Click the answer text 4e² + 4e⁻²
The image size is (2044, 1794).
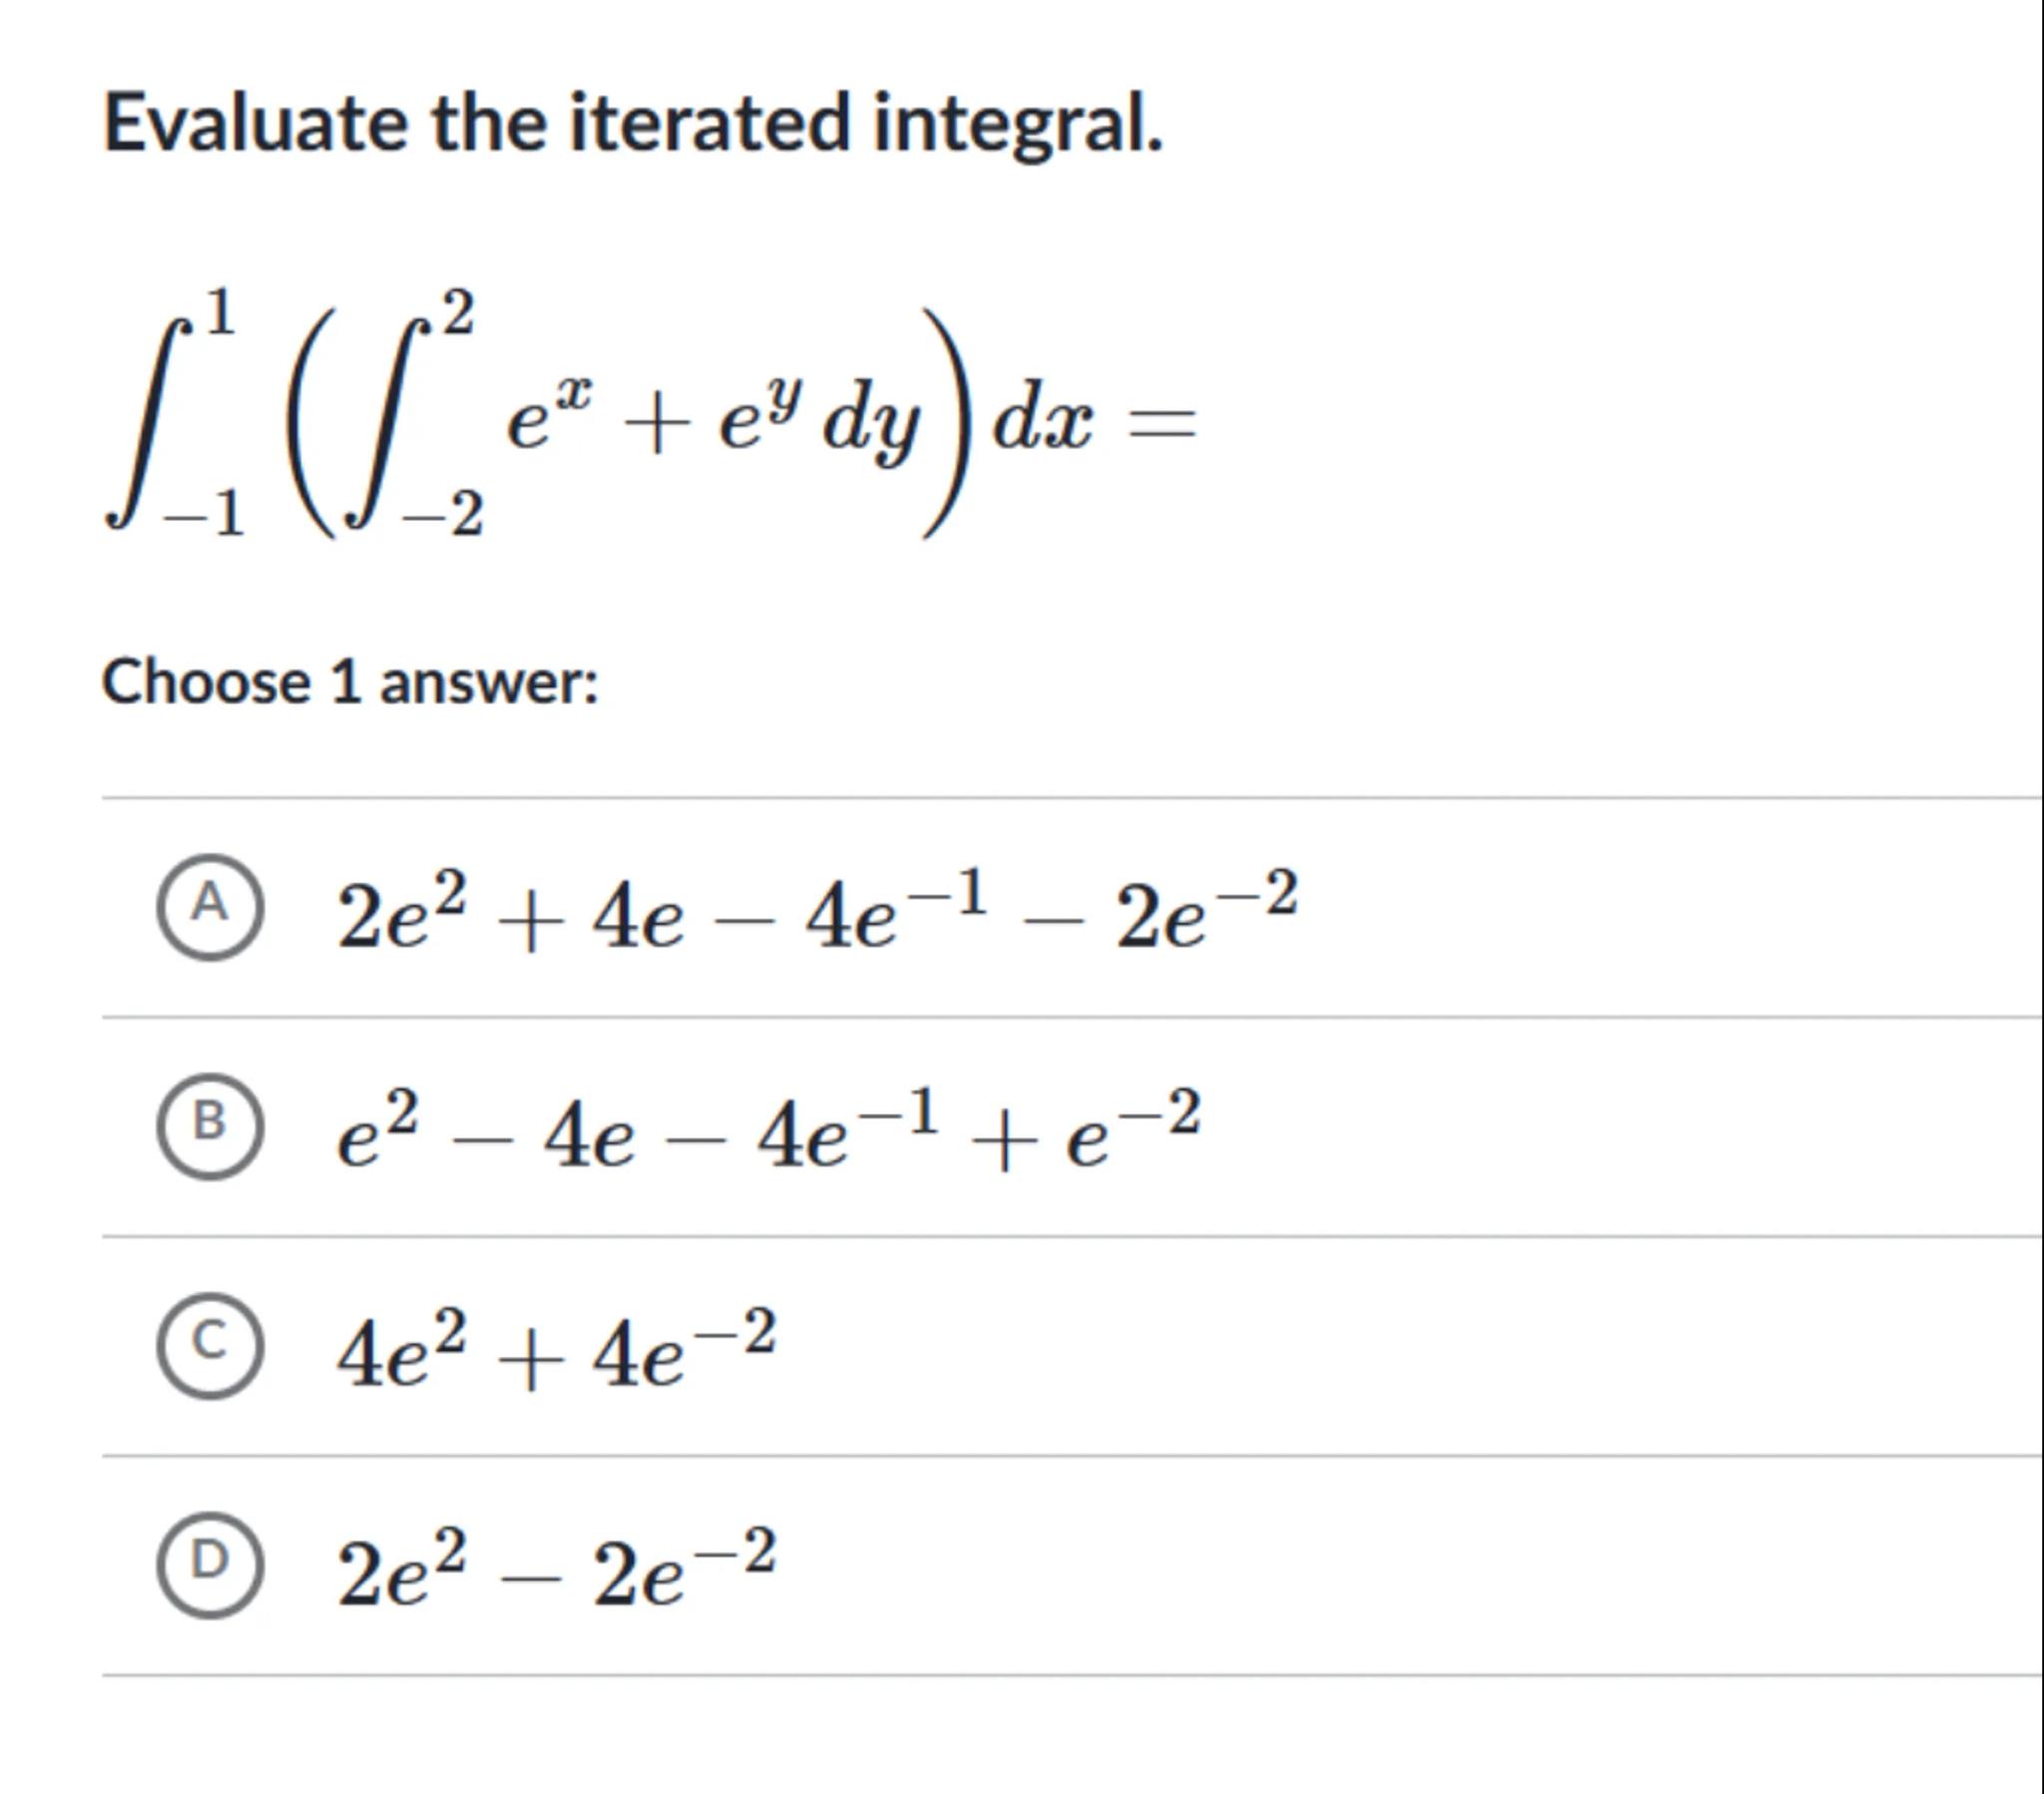point(556,1350)
